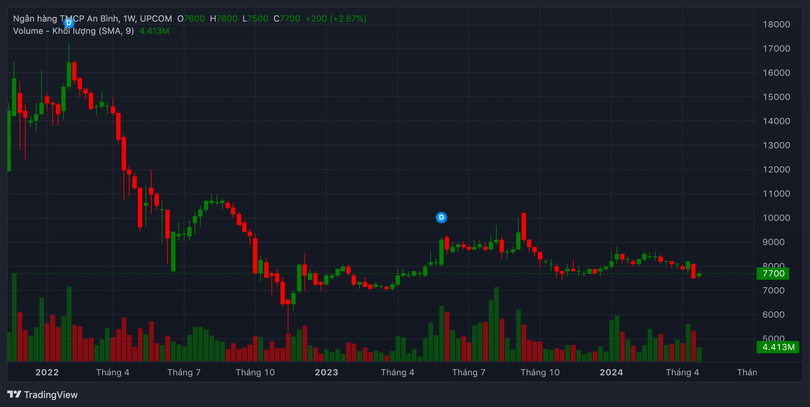The image size is (810, 407).
Task: Click the 18000 price scale label
Action: [776, 24]
